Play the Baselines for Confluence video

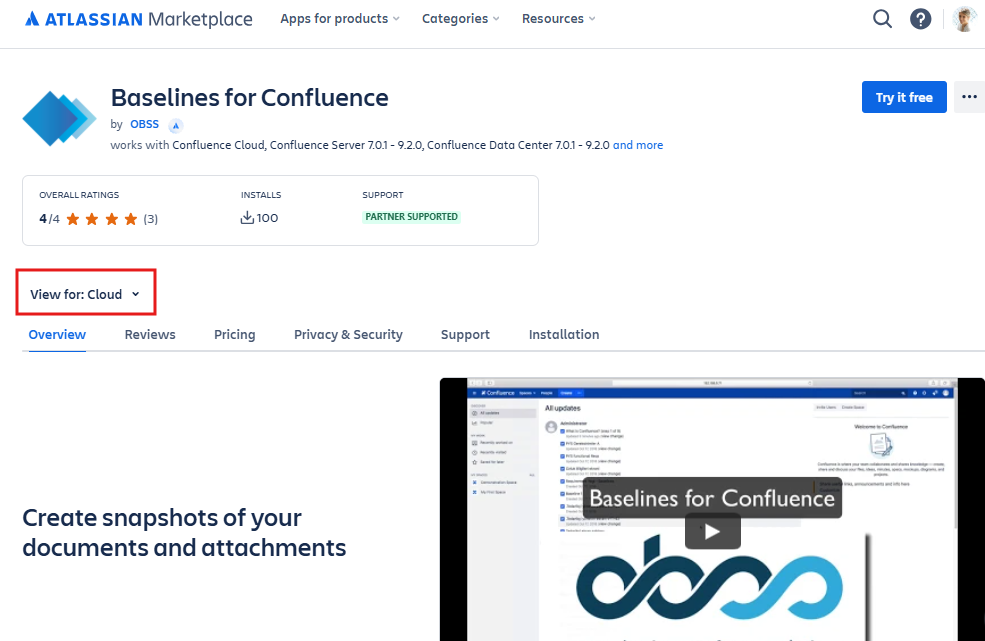712,531
